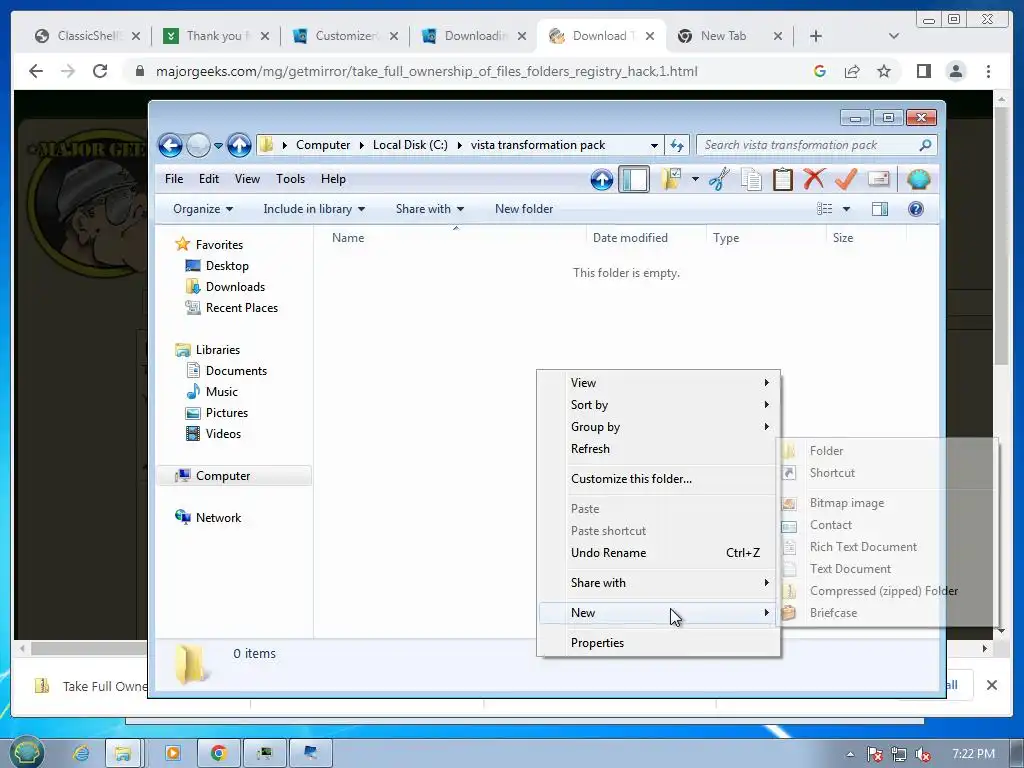Click the Change your view icon
The image size is (1024, 768).
point(825,209)
